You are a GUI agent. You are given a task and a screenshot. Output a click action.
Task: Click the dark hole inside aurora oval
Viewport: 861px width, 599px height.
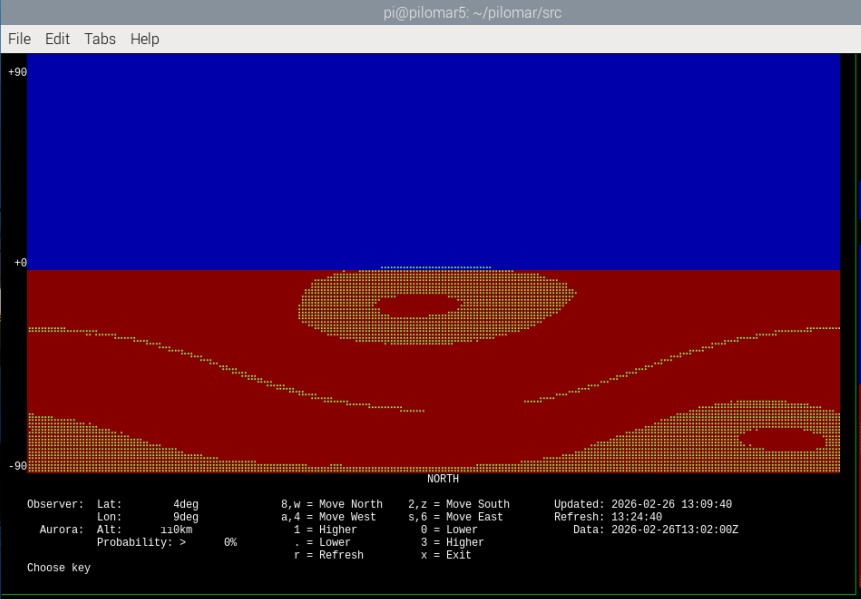click(417, 305)
